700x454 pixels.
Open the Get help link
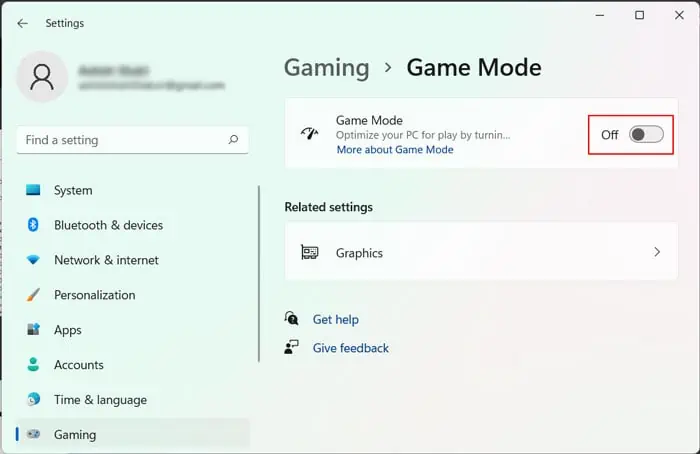335,320
